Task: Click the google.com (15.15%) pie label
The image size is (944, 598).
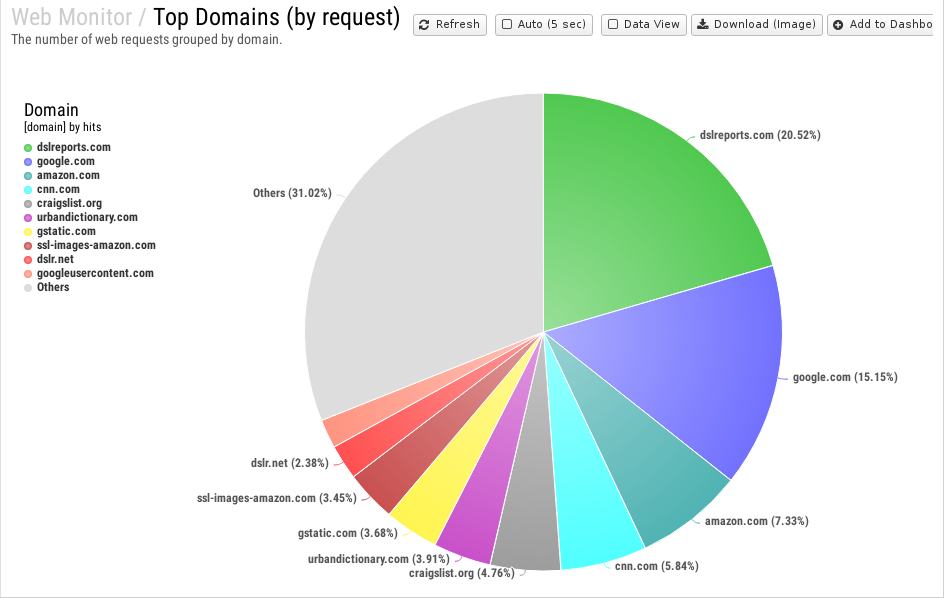Action: tap(845, 377)
